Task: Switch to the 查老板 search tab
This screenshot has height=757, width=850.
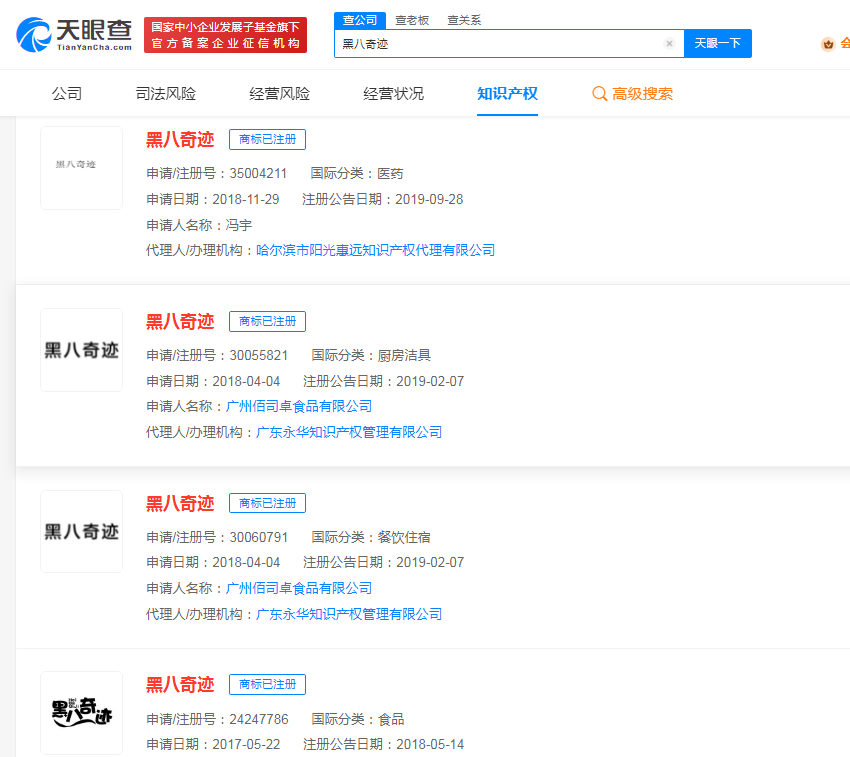Action: tap(412, 20)
